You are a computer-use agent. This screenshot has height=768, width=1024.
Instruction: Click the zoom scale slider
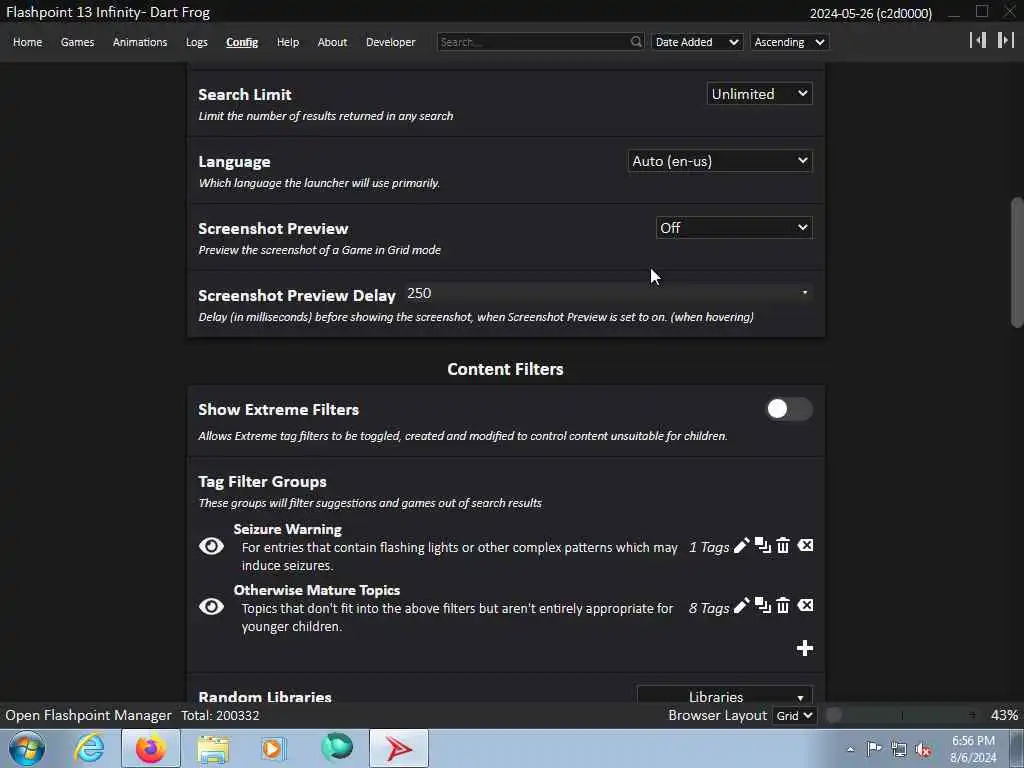pos(903,715)
